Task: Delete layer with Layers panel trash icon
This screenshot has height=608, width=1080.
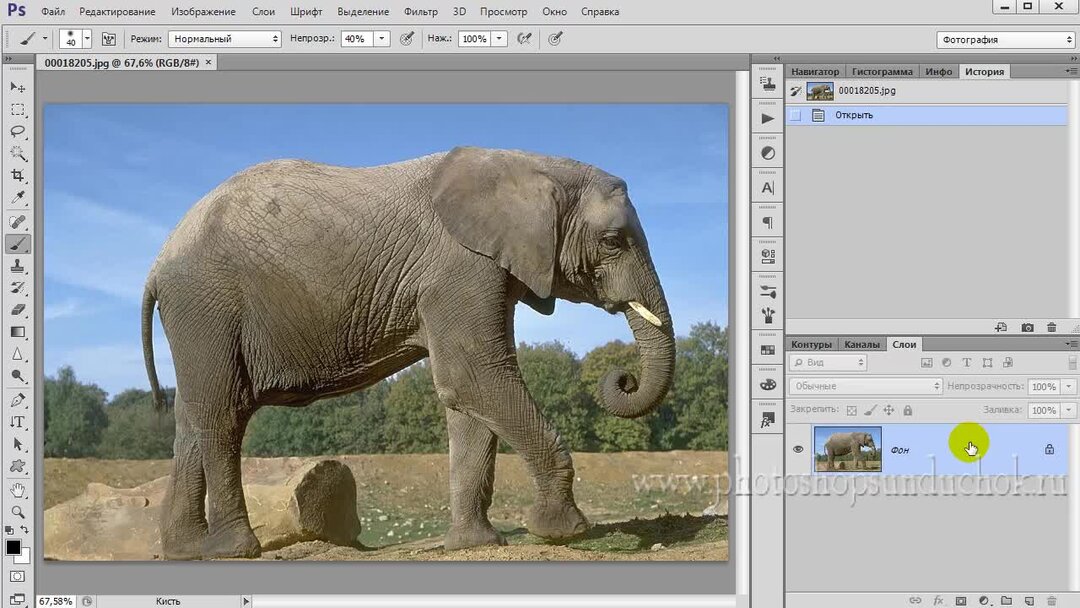Action: point(1051,601)
